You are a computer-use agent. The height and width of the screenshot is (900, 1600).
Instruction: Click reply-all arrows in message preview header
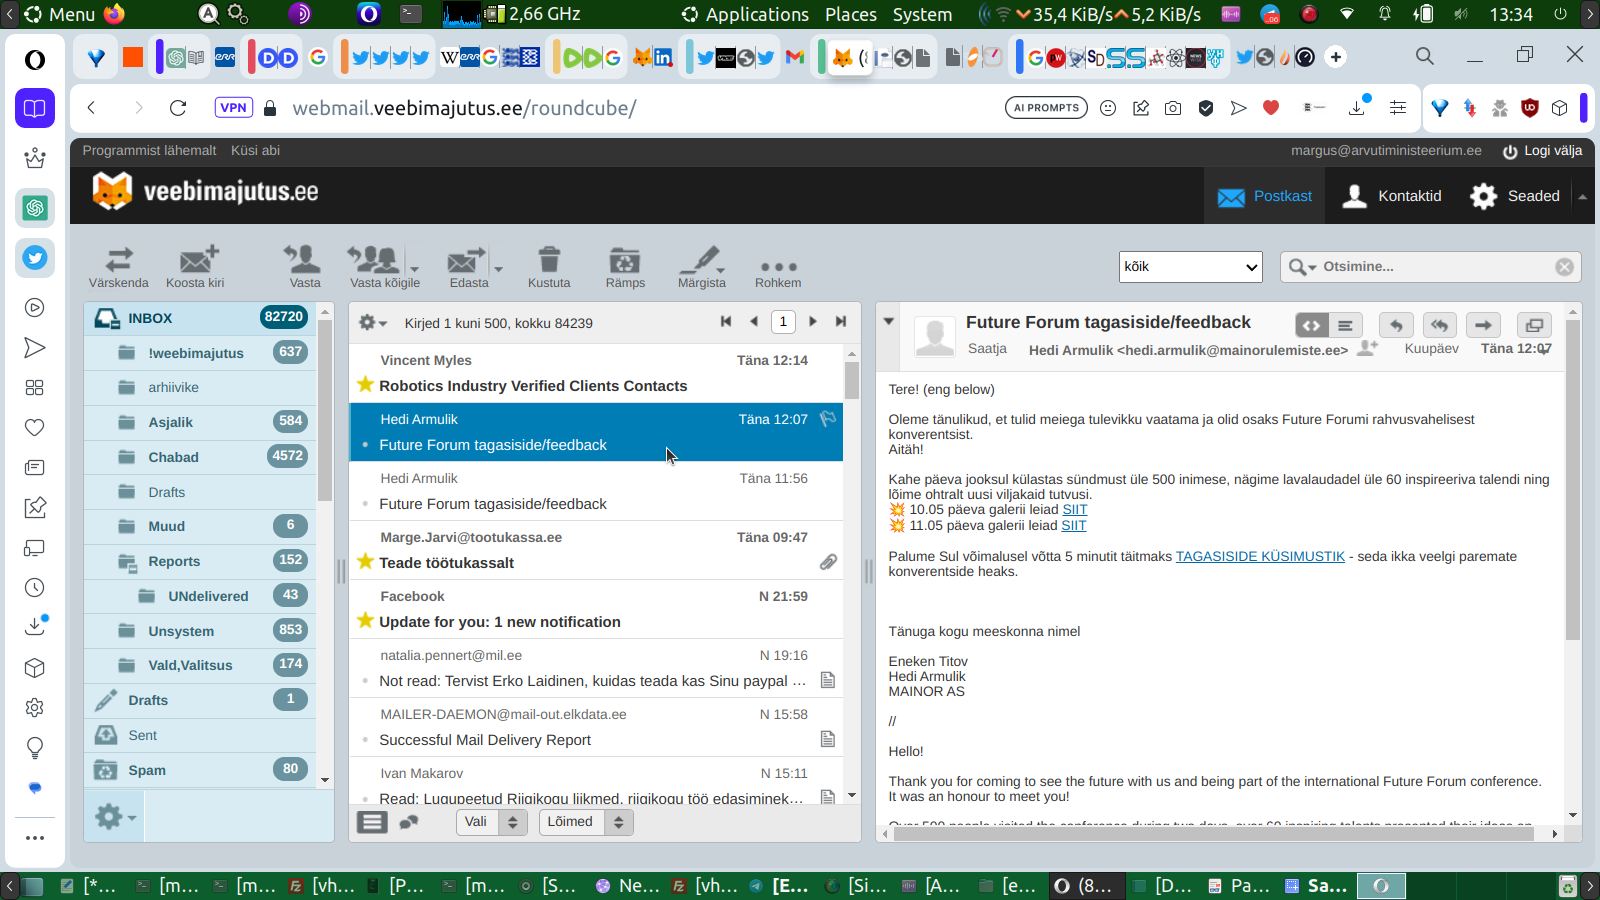(x=1439, y=325)
